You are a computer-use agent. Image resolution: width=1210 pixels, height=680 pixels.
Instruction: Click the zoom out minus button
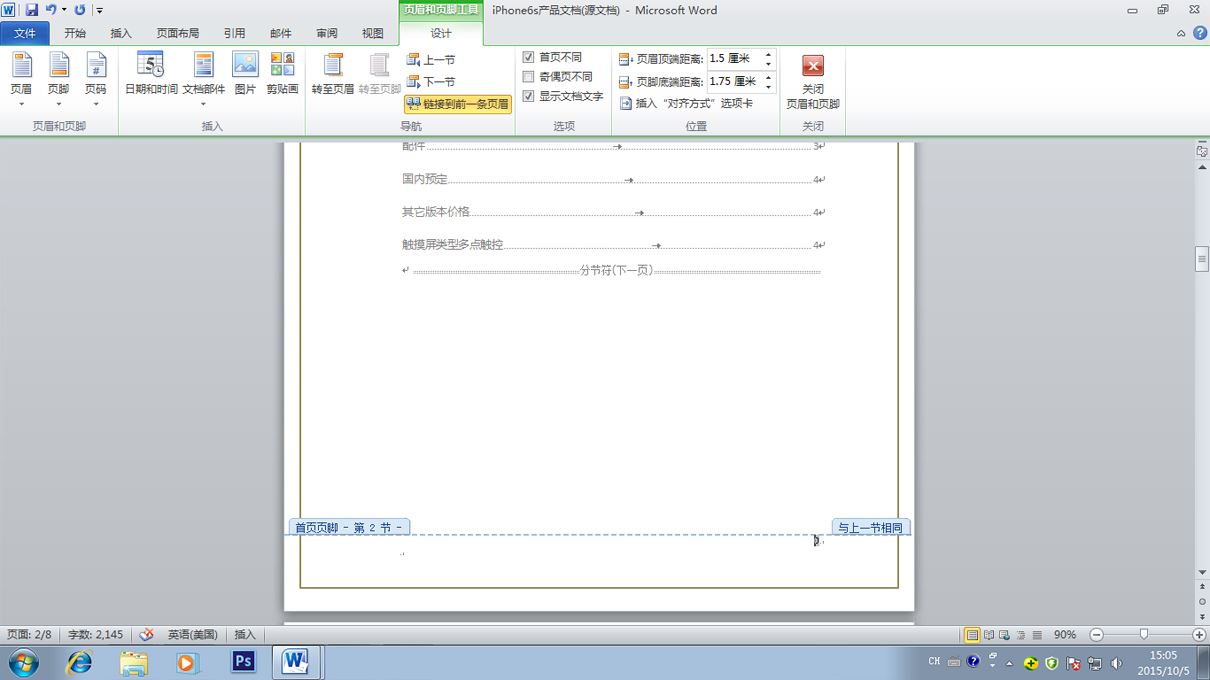pos(1097,635)
